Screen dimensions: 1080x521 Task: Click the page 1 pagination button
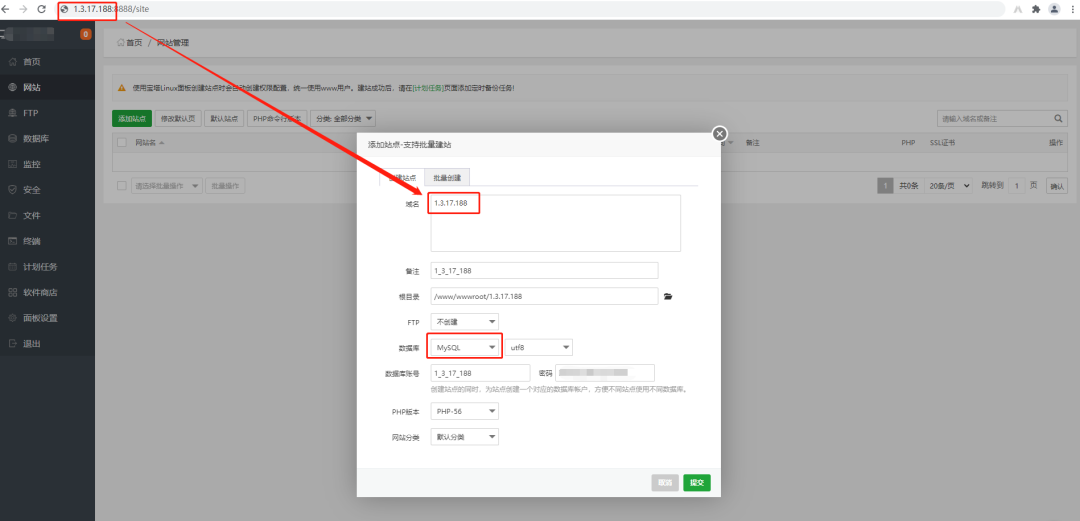(885, 186)
